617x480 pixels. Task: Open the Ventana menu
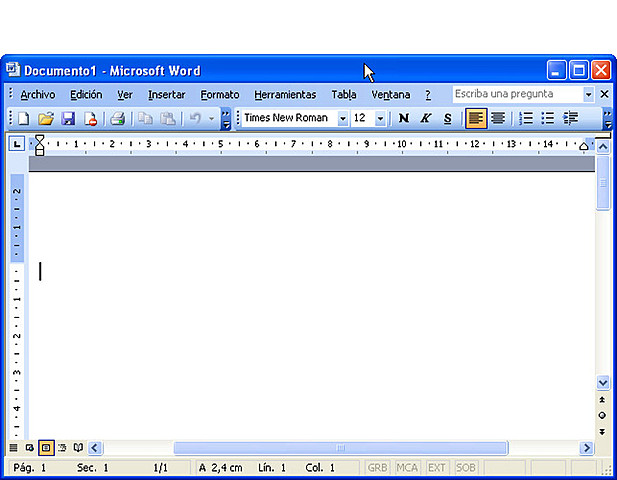390,95
